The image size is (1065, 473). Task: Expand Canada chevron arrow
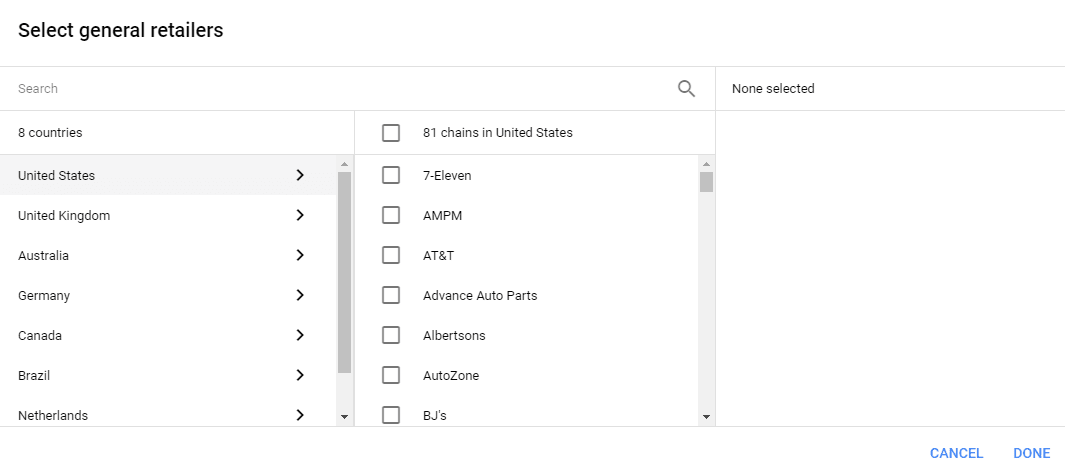[300, 335]
